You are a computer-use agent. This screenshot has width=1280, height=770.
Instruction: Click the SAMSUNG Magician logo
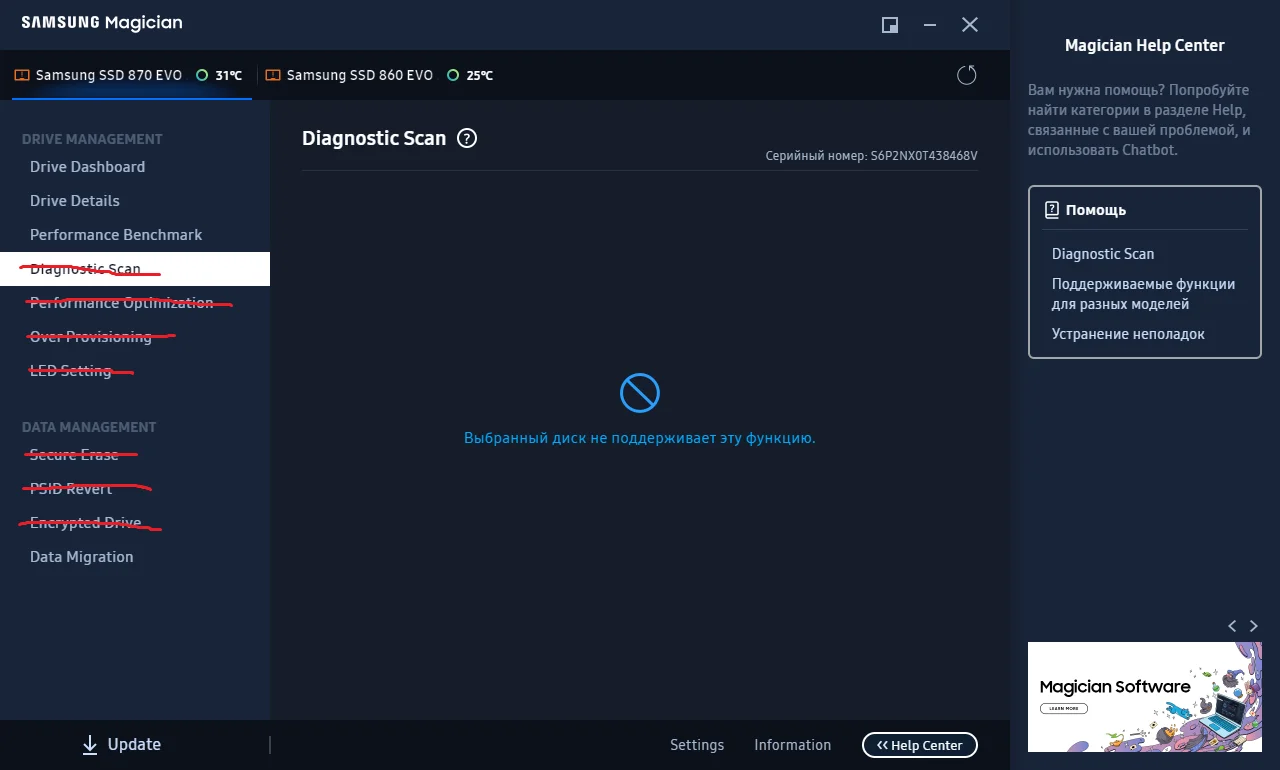pyautogui.click(x=102, y=23)
